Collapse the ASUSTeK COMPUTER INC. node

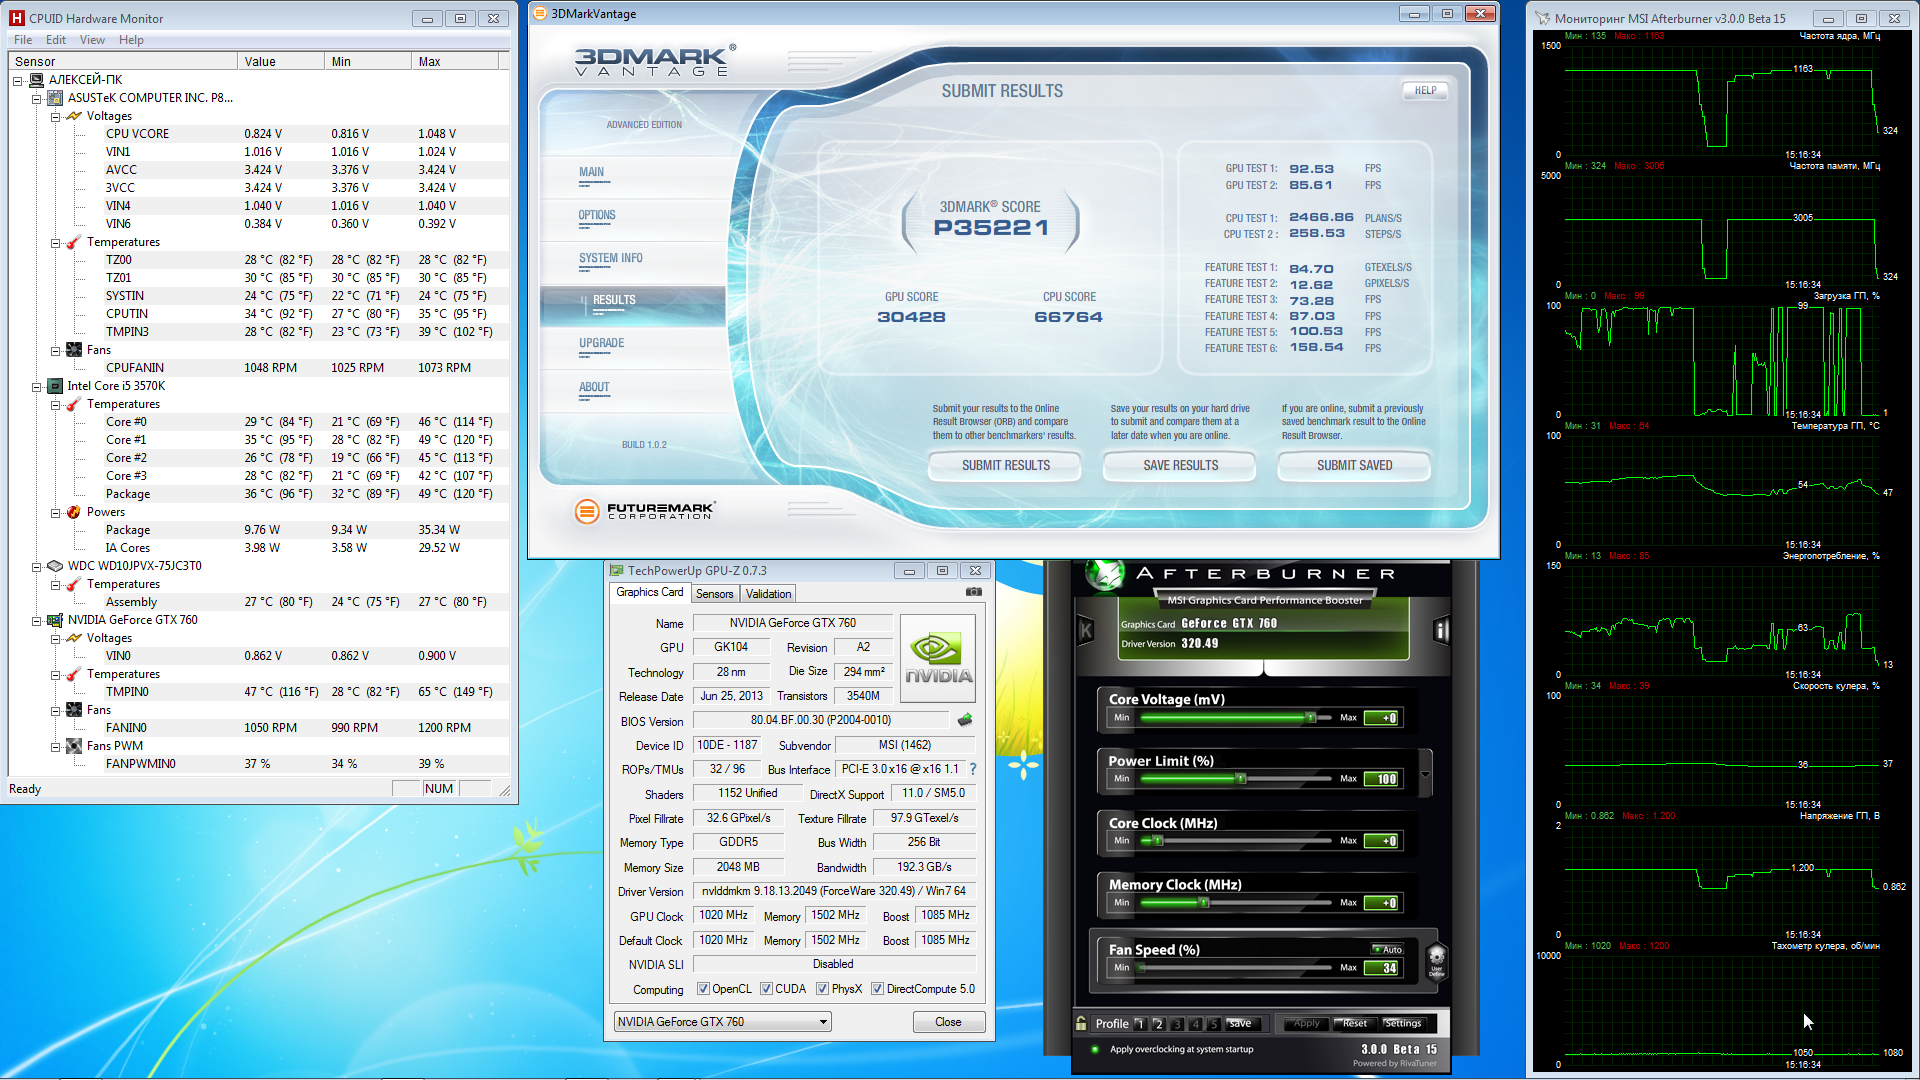37,98
